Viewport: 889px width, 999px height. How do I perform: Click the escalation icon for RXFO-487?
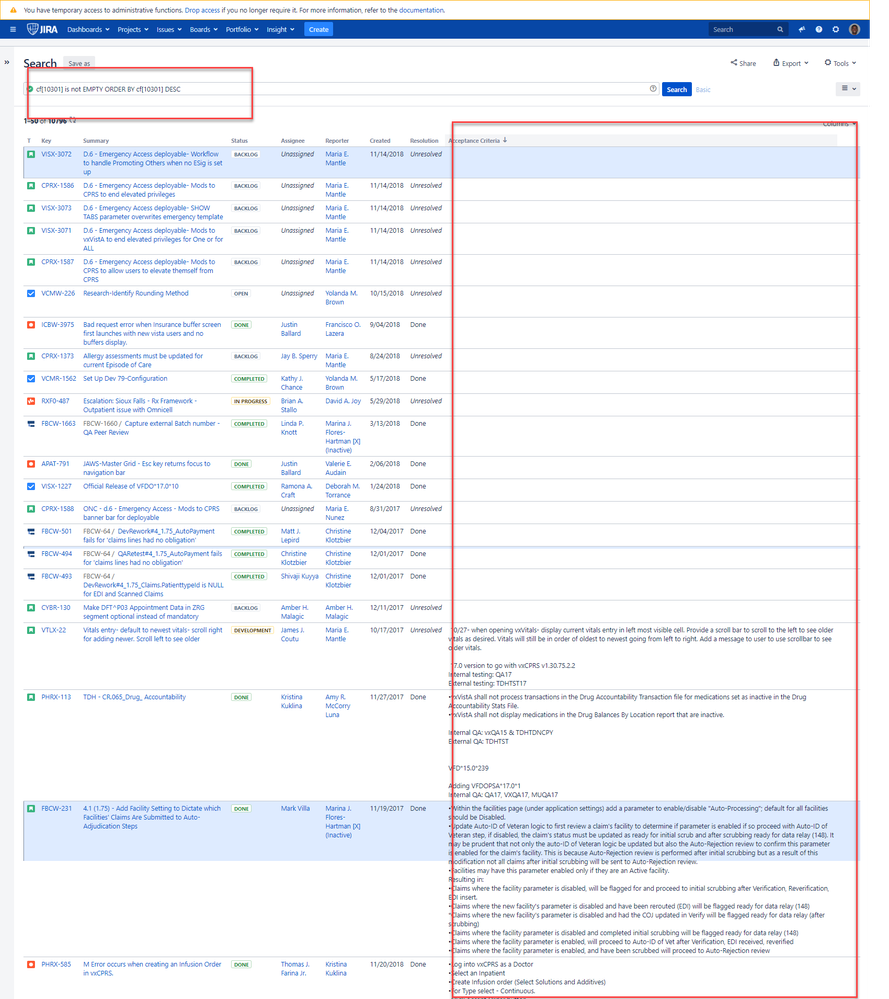31,401
